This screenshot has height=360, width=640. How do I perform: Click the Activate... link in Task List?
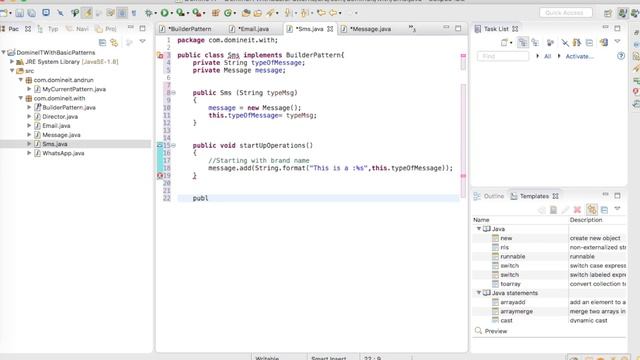click(x=579, y=56)
